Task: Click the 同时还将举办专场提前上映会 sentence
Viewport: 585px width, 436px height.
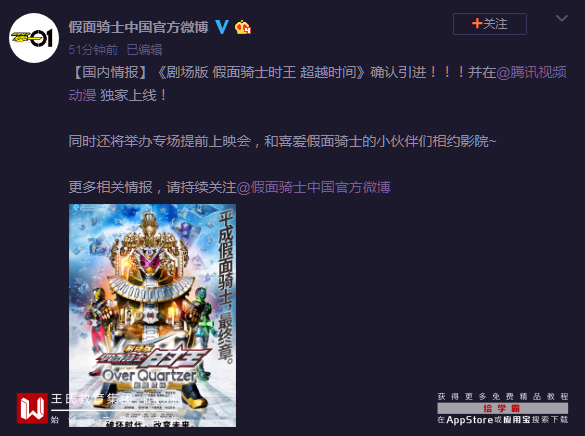Action: [x=160, y=141]
